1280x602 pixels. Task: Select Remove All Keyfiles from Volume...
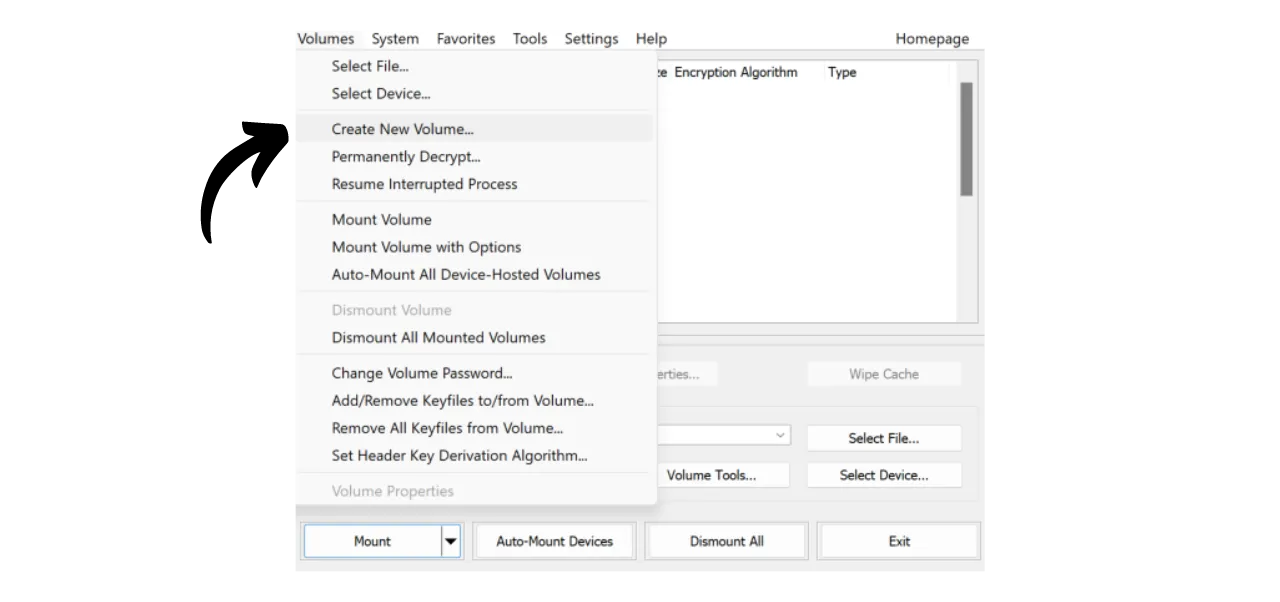(x=475, y=428)
